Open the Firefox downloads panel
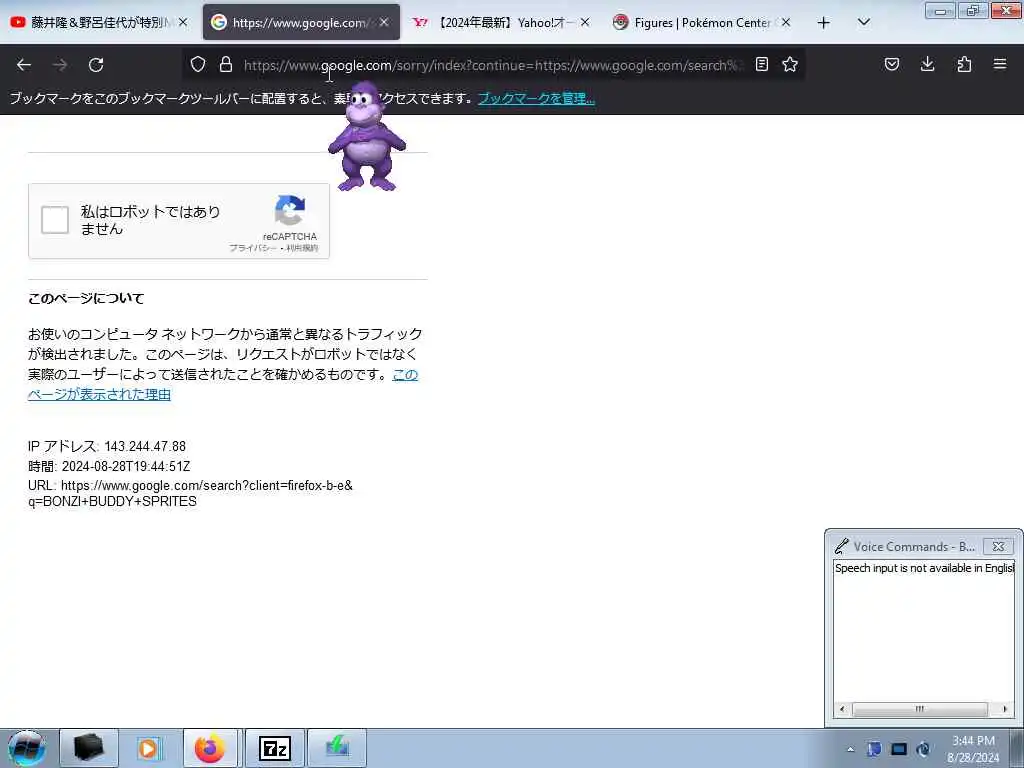The height and width of the screenshot is (768, 1024). tap(927, 64)
